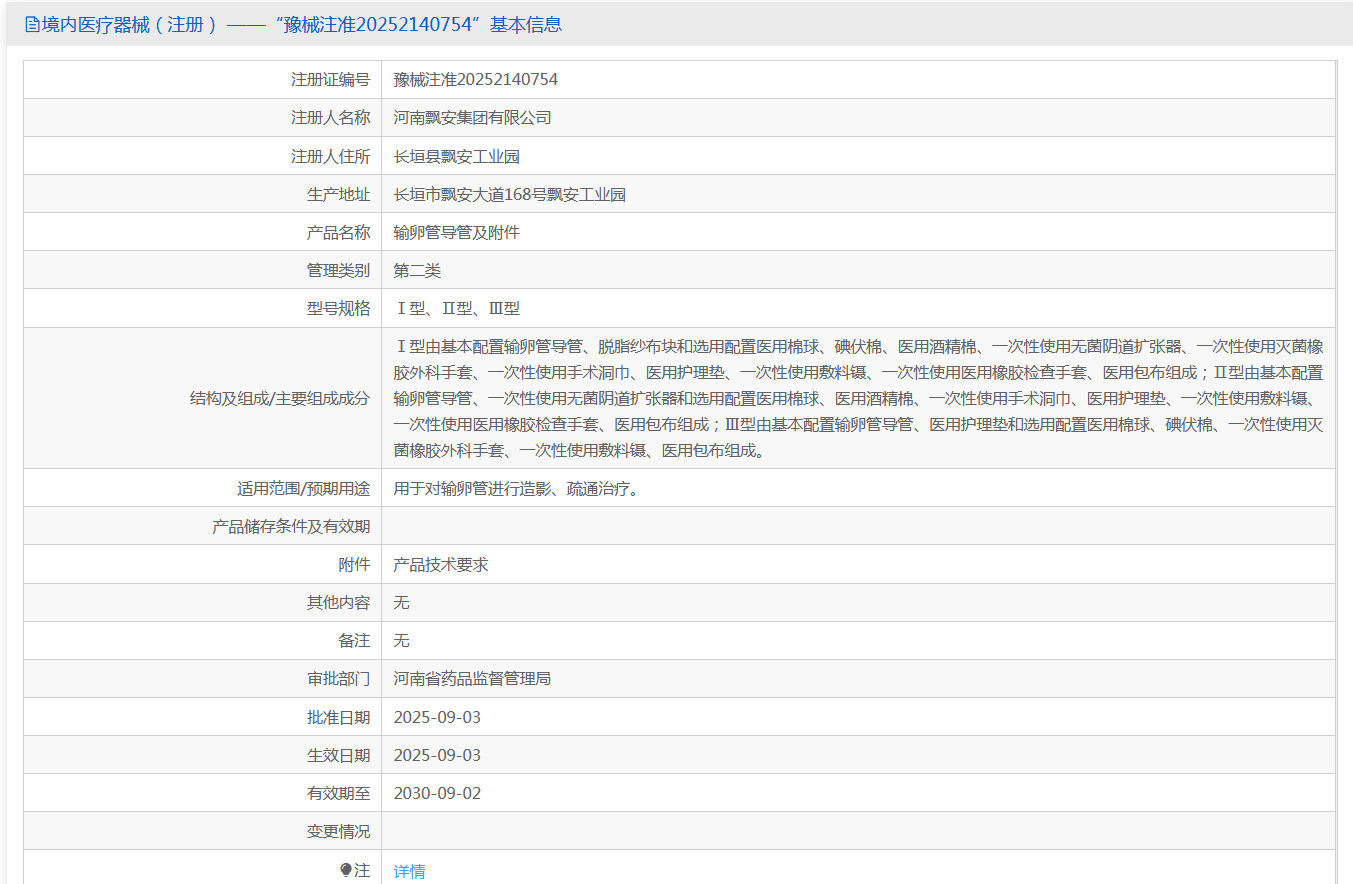Select the registrant name 河南飘安集团有限公司

coord(473,118)
